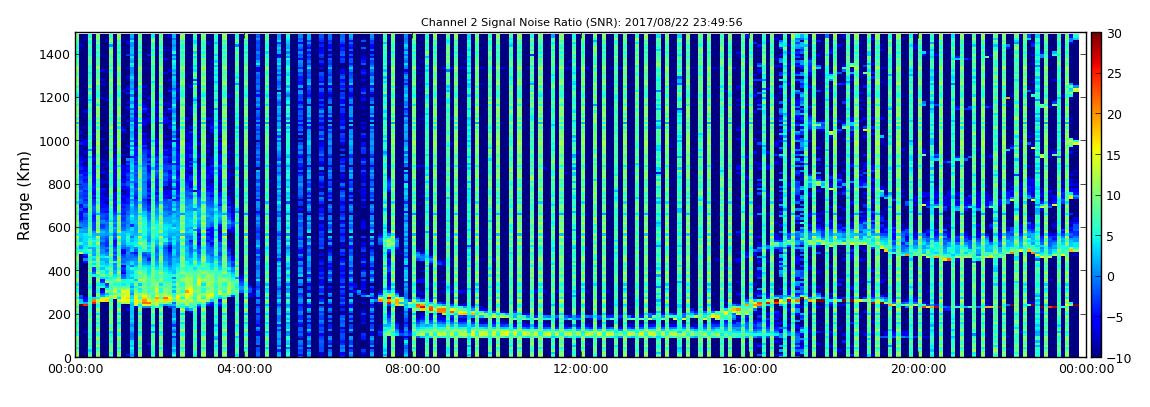
Task: Click the 08:00:00 time axis label
Action: [412, 370]
